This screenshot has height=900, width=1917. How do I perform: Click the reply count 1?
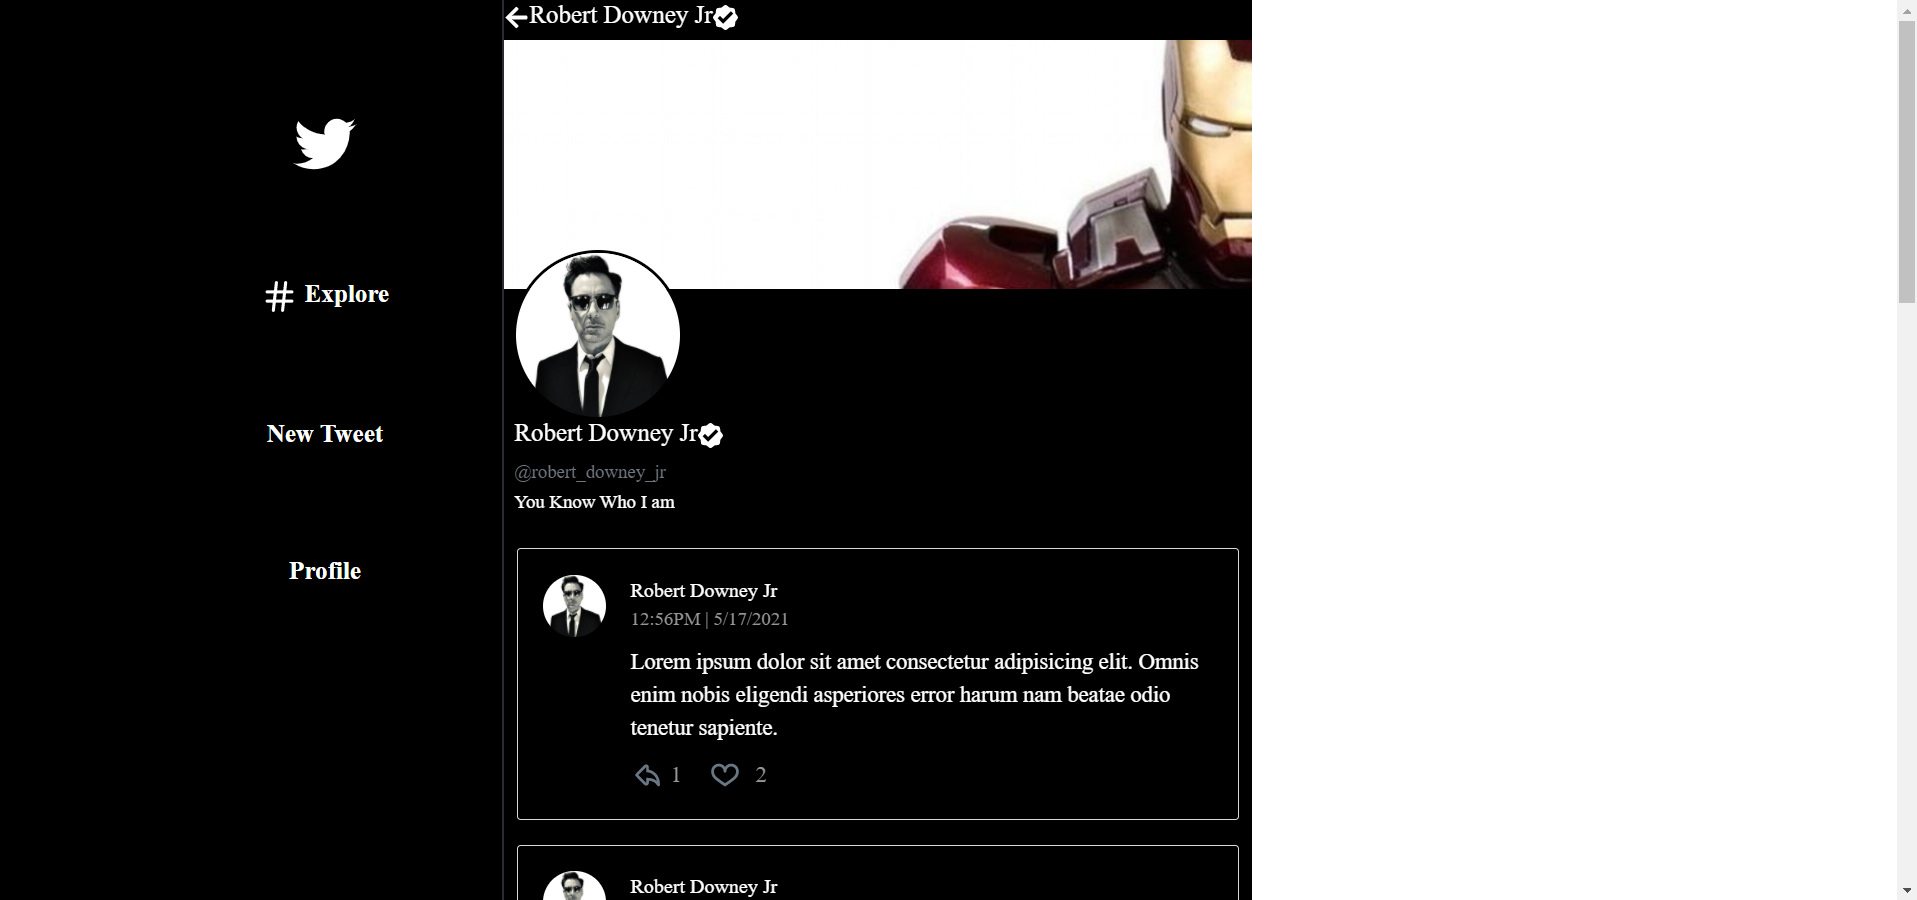pyautogui.click(x=676, y=775)
